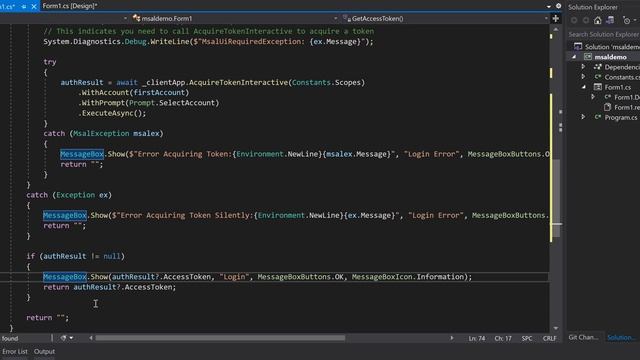Viewport: 640px width, 360px height.
Task: Click the vertical scrollbar down arrow
Action: 556,328
